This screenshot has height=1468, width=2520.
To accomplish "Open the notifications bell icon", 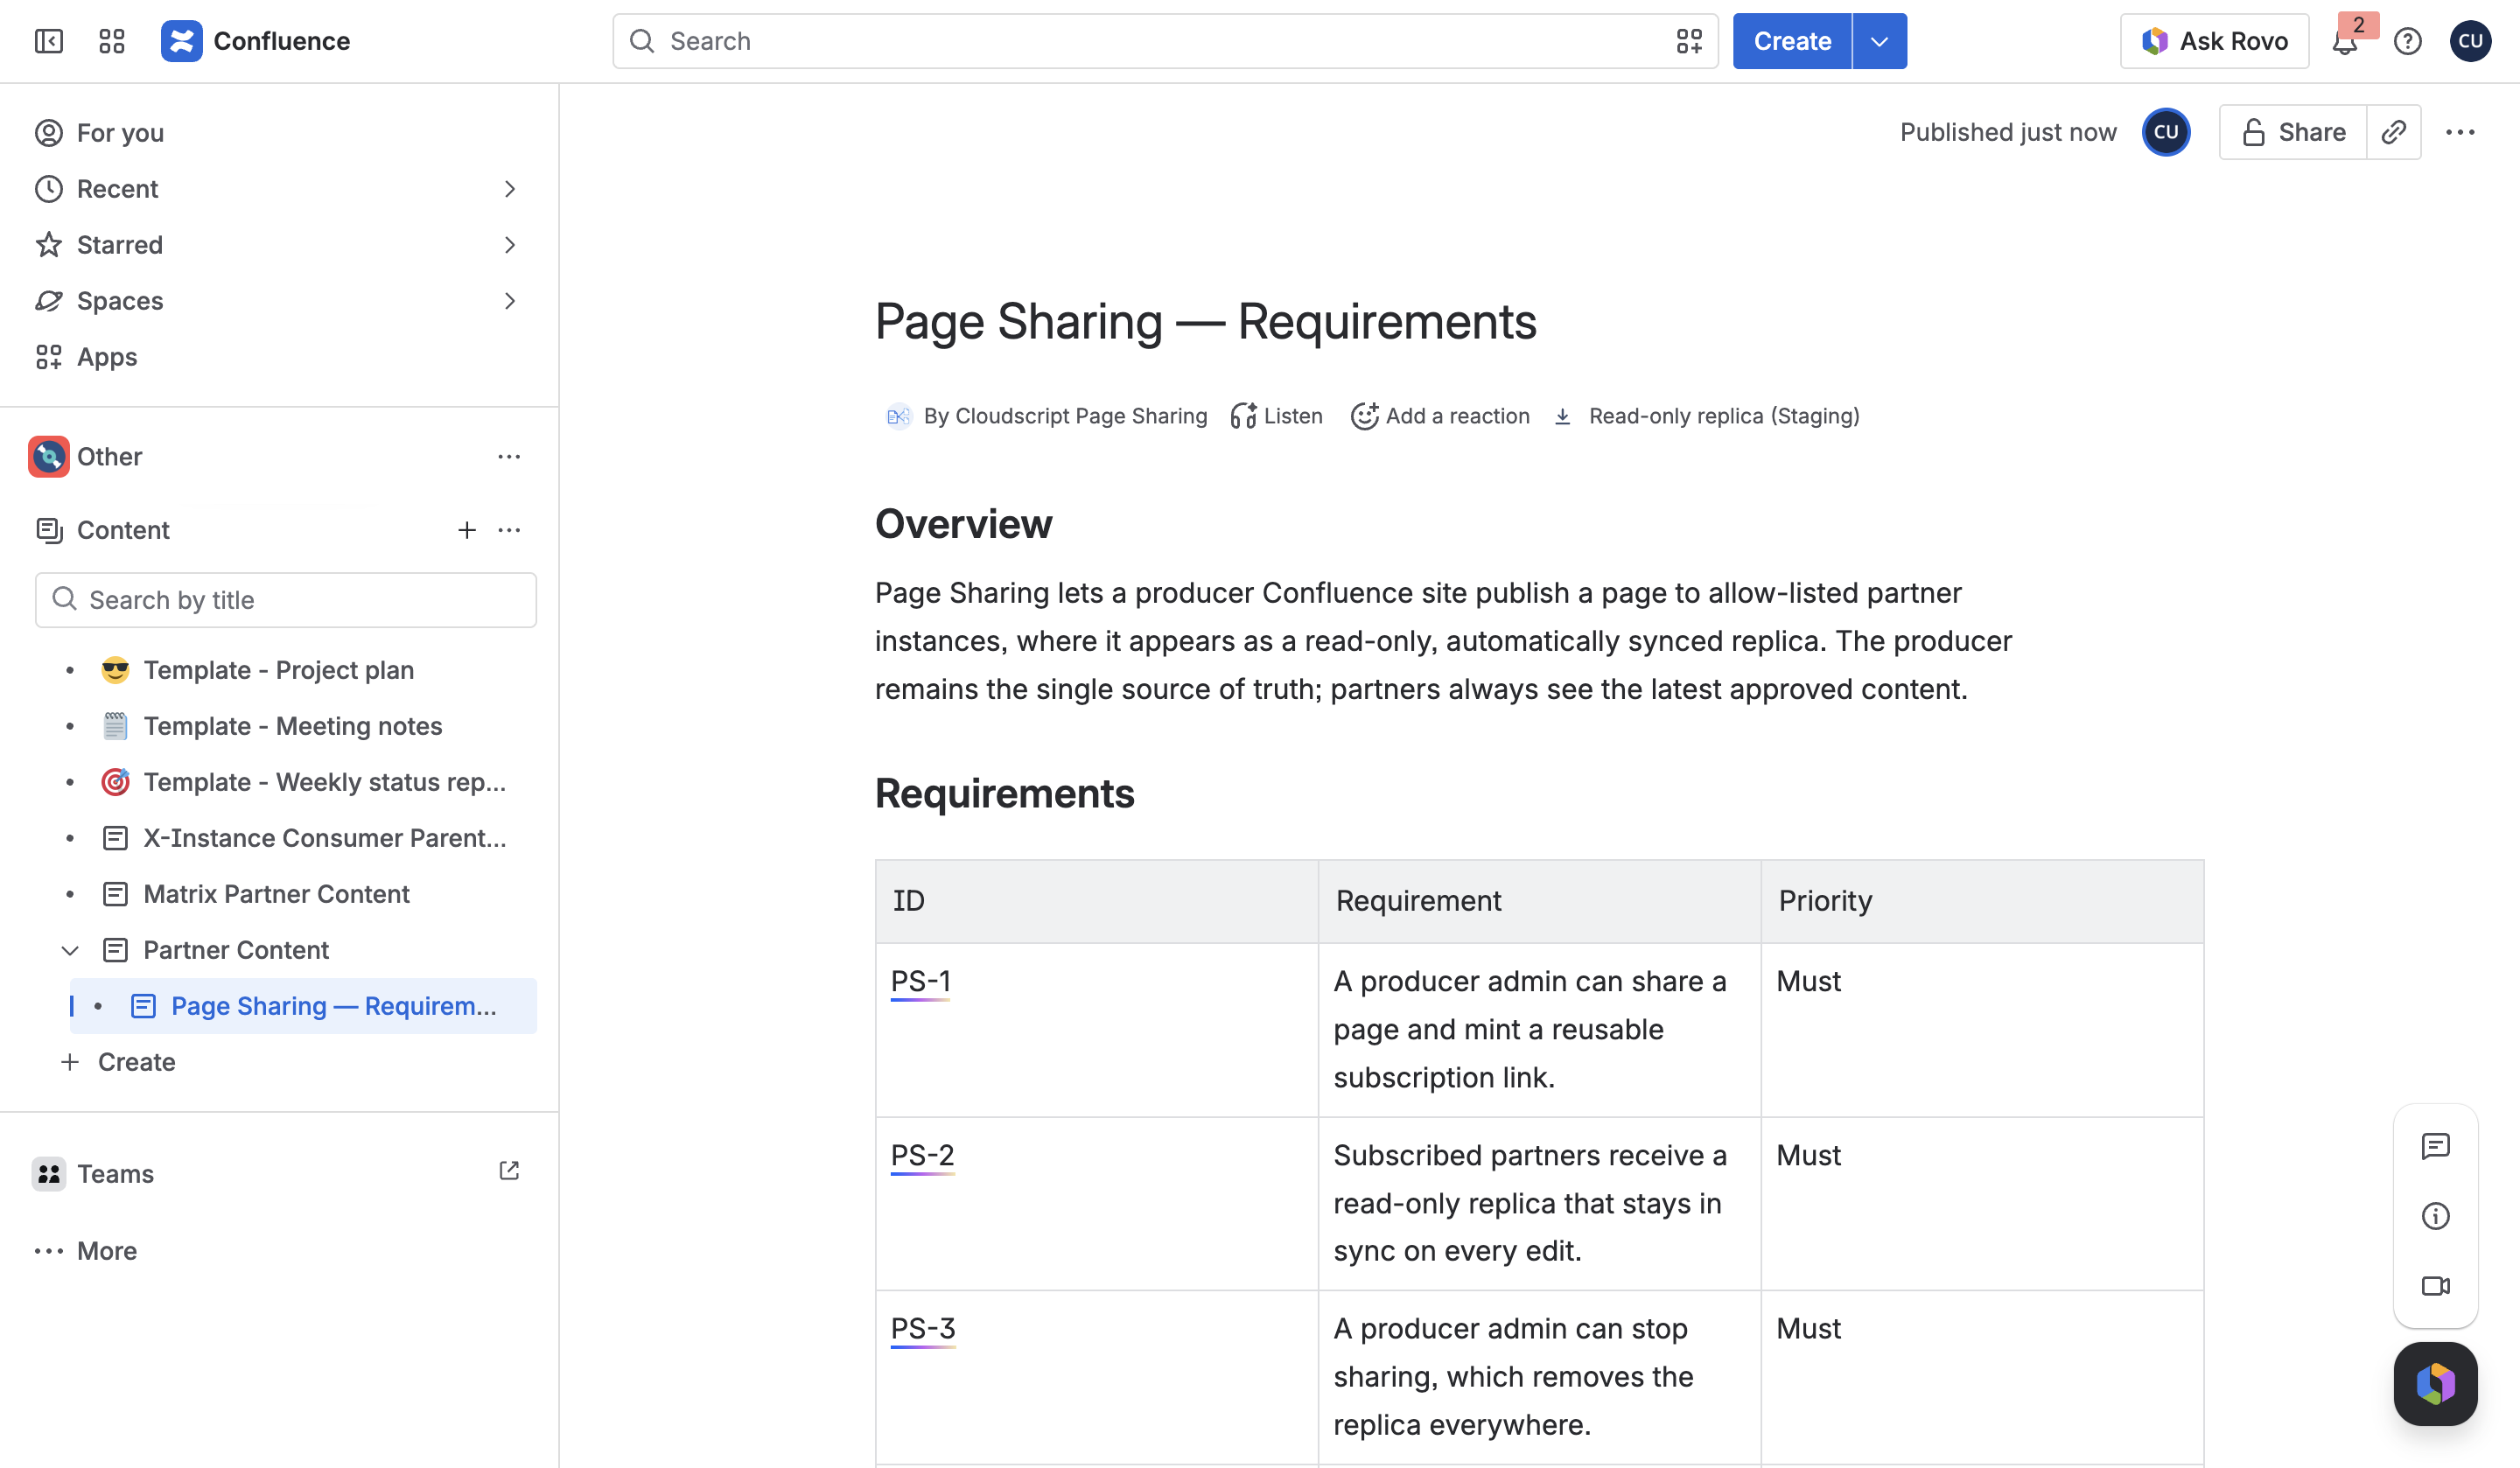I will coord(2345,41).
